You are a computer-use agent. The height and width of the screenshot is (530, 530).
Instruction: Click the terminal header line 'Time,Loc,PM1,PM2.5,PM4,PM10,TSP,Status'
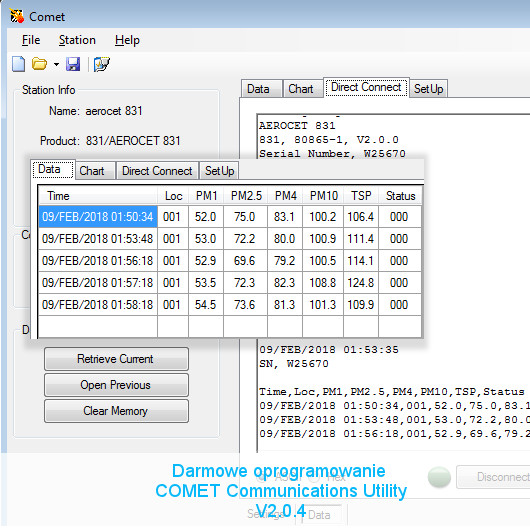[392, 392]
